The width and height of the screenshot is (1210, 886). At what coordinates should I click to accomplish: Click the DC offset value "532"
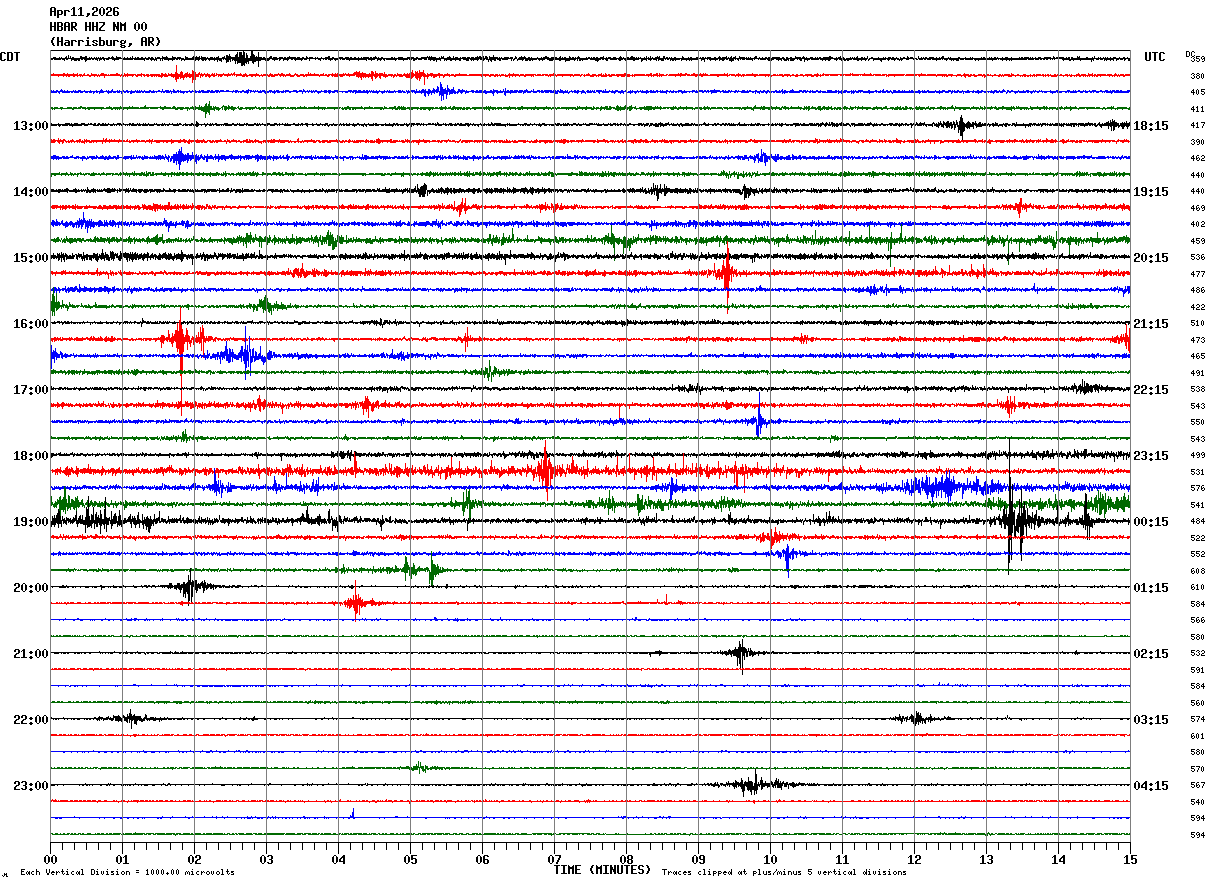tap(1197, 654)
